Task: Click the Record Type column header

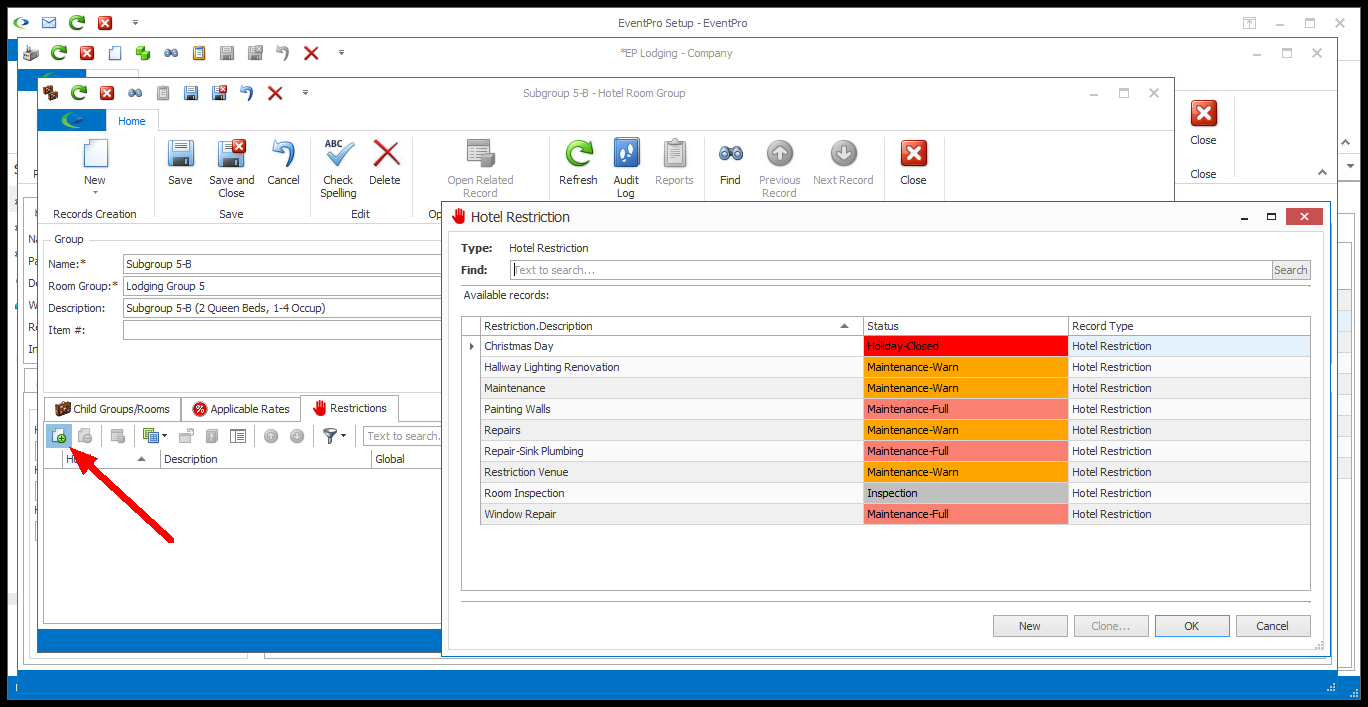Action: click(x=1189, y=326)
